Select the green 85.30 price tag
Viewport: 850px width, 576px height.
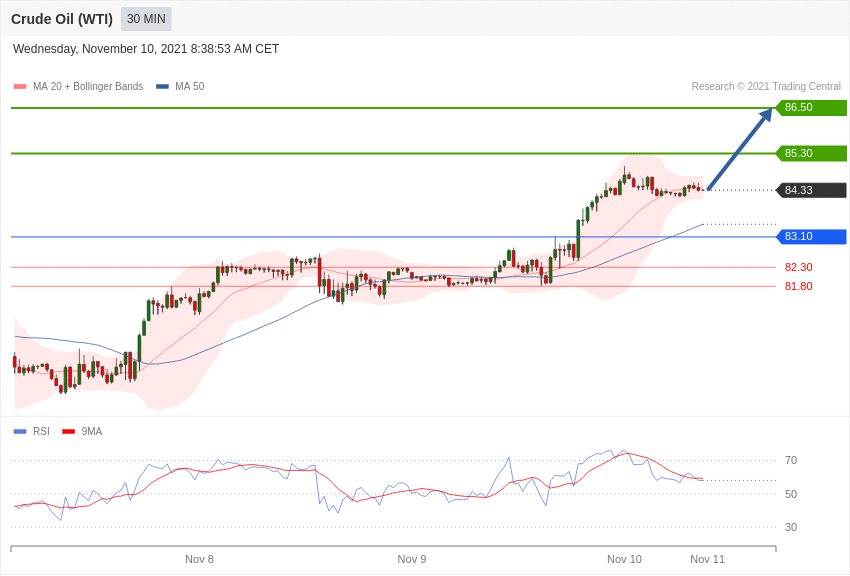(x=811, y=154)
